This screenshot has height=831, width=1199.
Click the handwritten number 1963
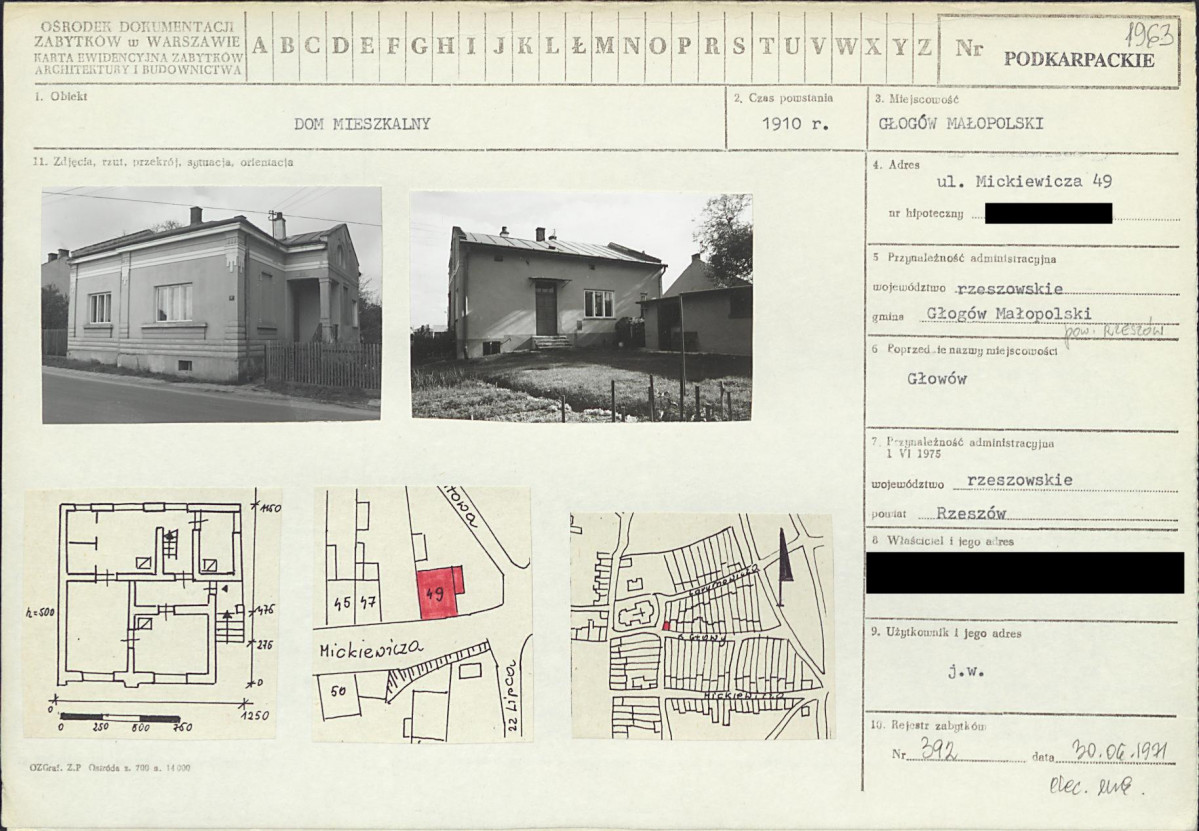1149,35
